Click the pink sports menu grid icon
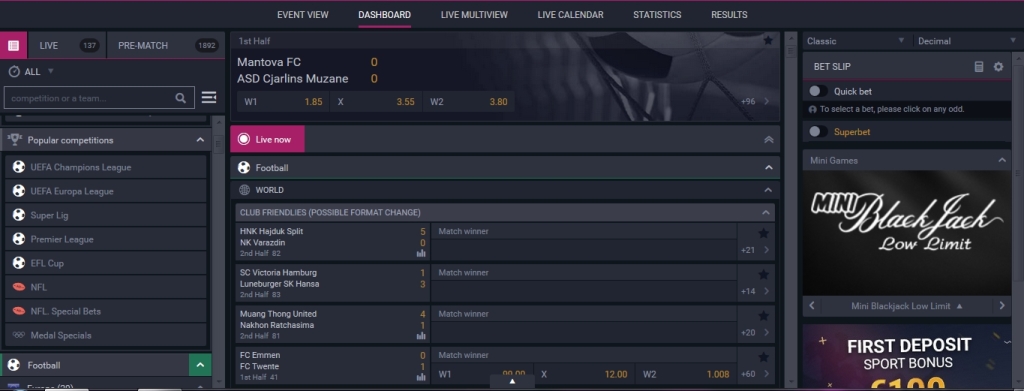 point(14,46)
